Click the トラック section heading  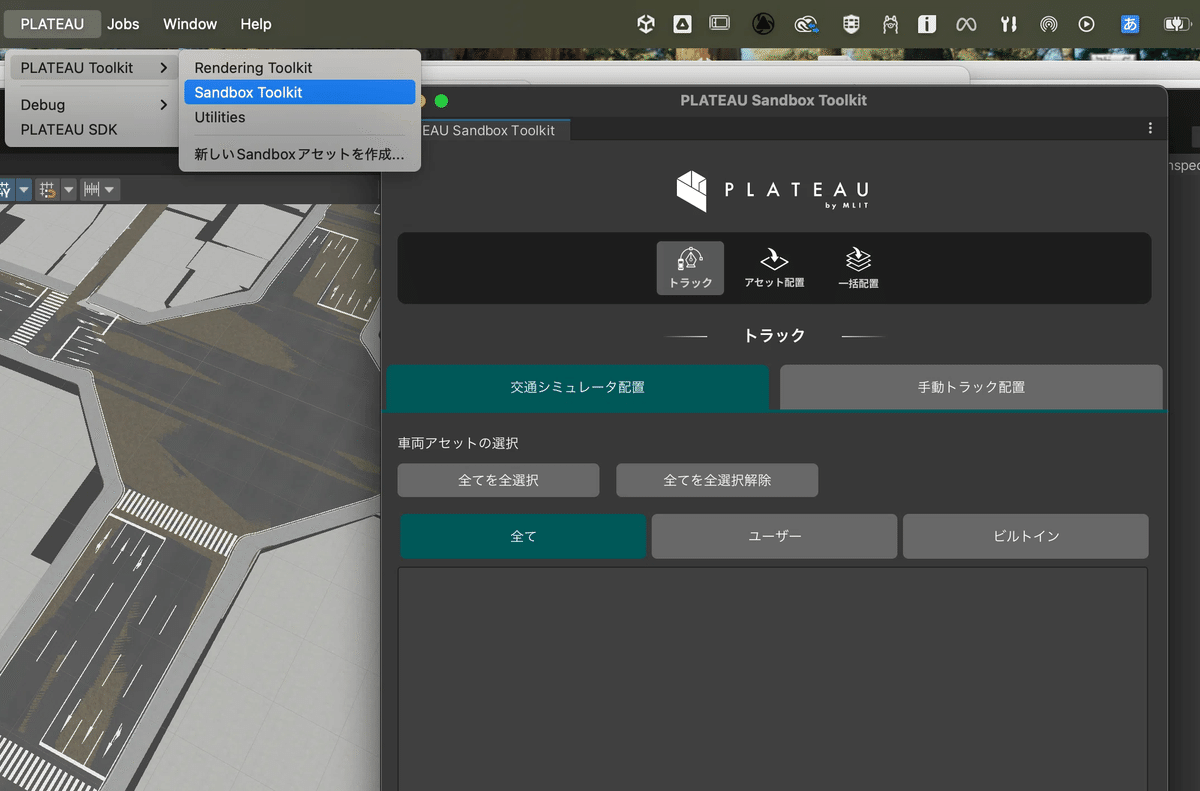click(775, 336)
